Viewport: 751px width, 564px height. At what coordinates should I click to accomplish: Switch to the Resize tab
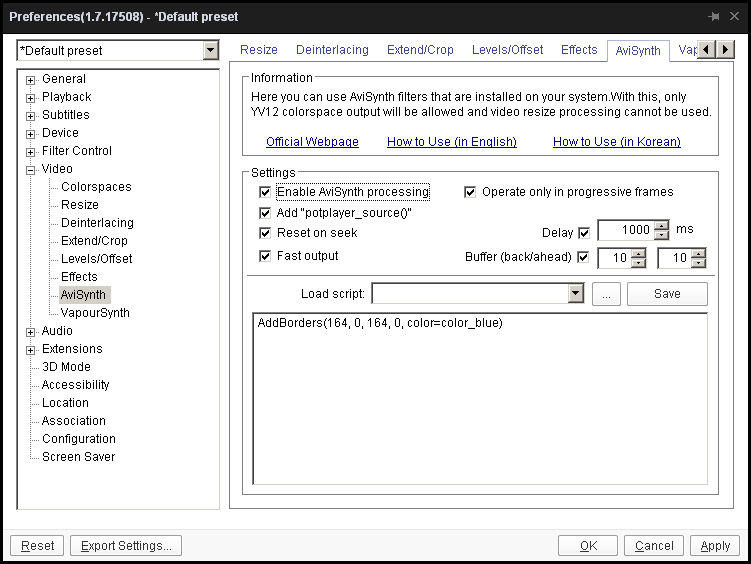pyautogui.click(x=259, y=50)
